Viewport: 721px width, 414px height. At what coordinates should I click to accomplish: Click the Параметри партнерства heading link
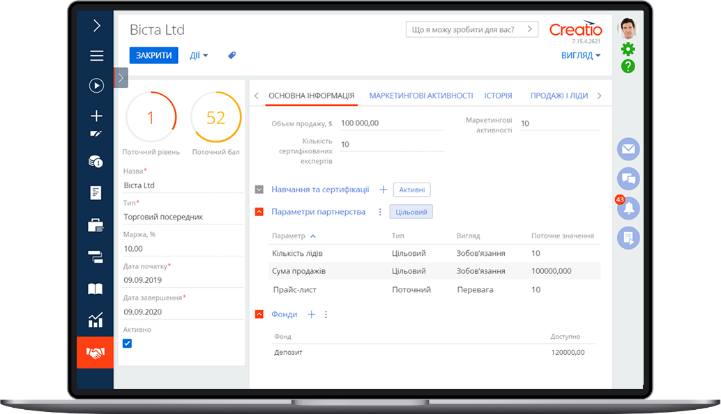(x=318, y=212)
